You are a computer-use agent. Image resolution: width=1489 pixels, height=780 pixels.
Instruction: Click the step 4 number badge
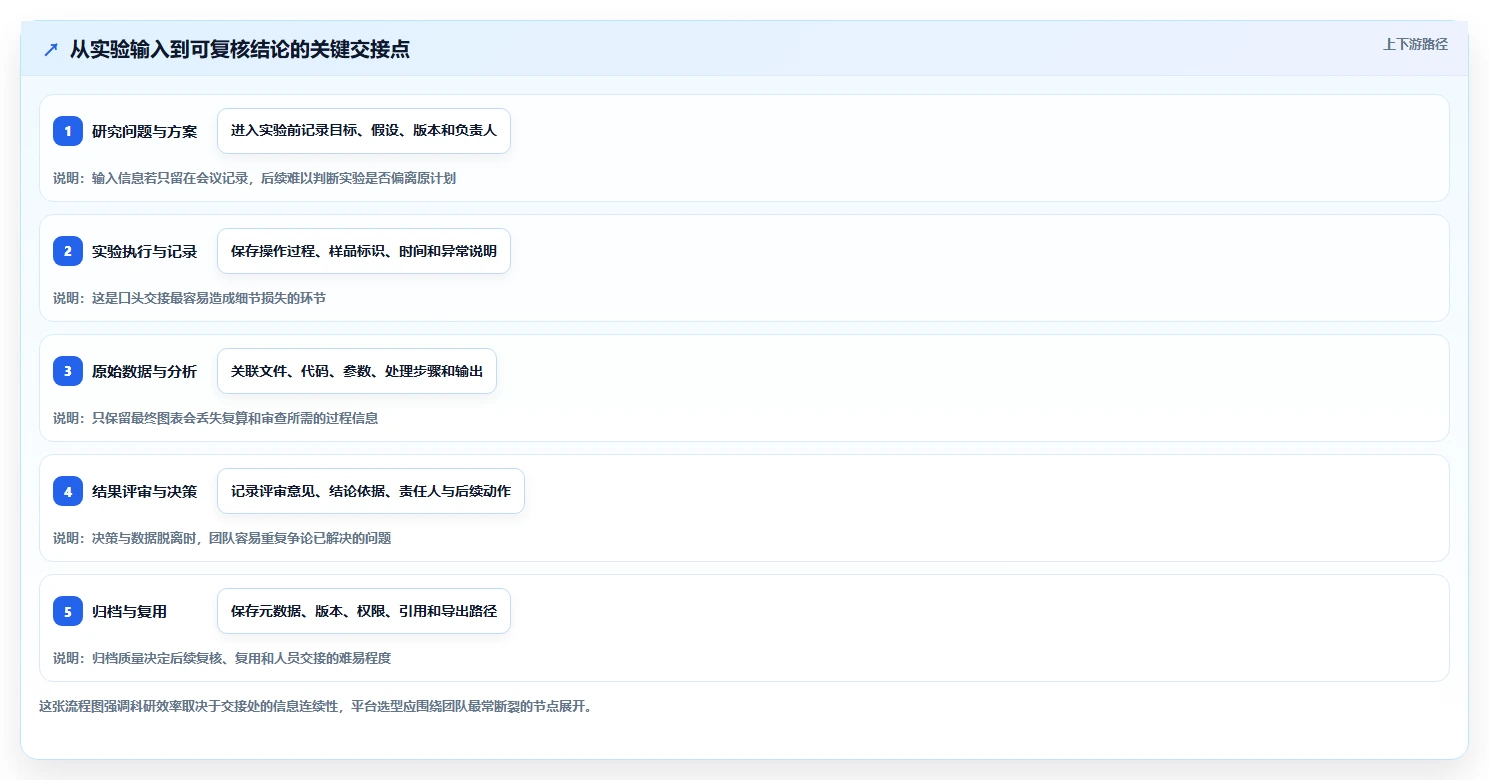[x=68, y=491]
